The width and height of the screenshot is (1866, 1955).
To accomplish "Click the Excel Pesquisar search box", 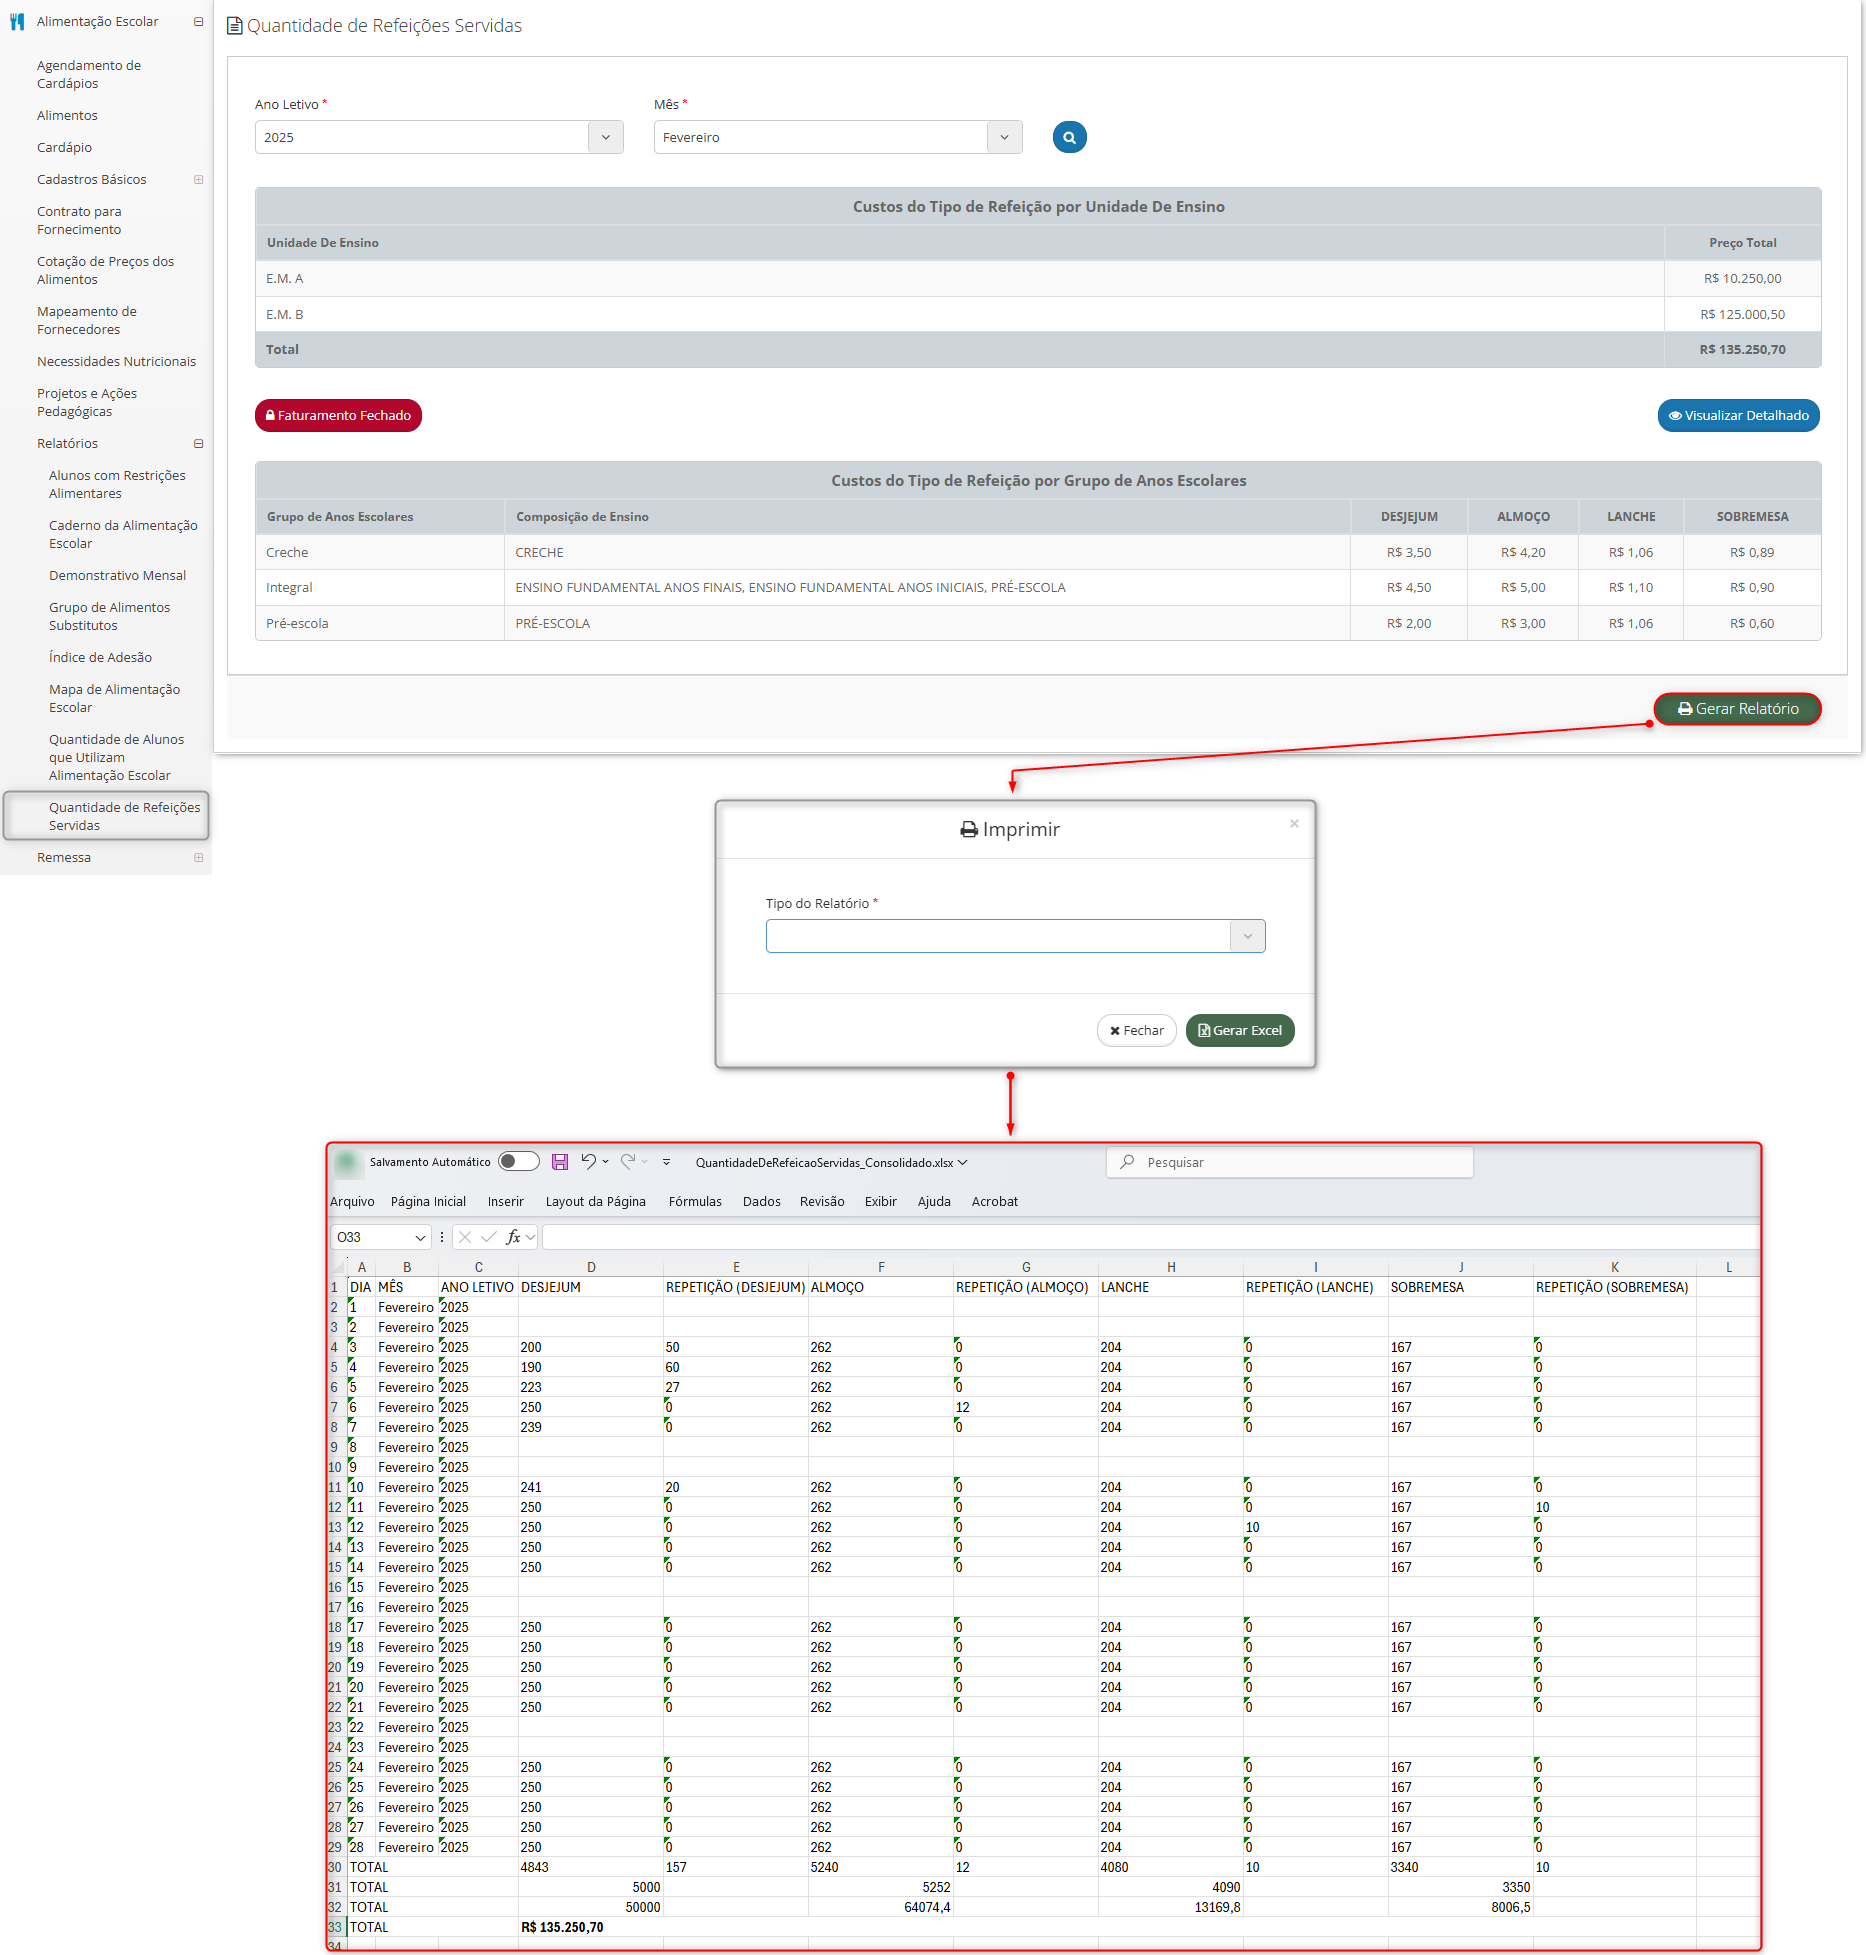I will point(1289,1162).
